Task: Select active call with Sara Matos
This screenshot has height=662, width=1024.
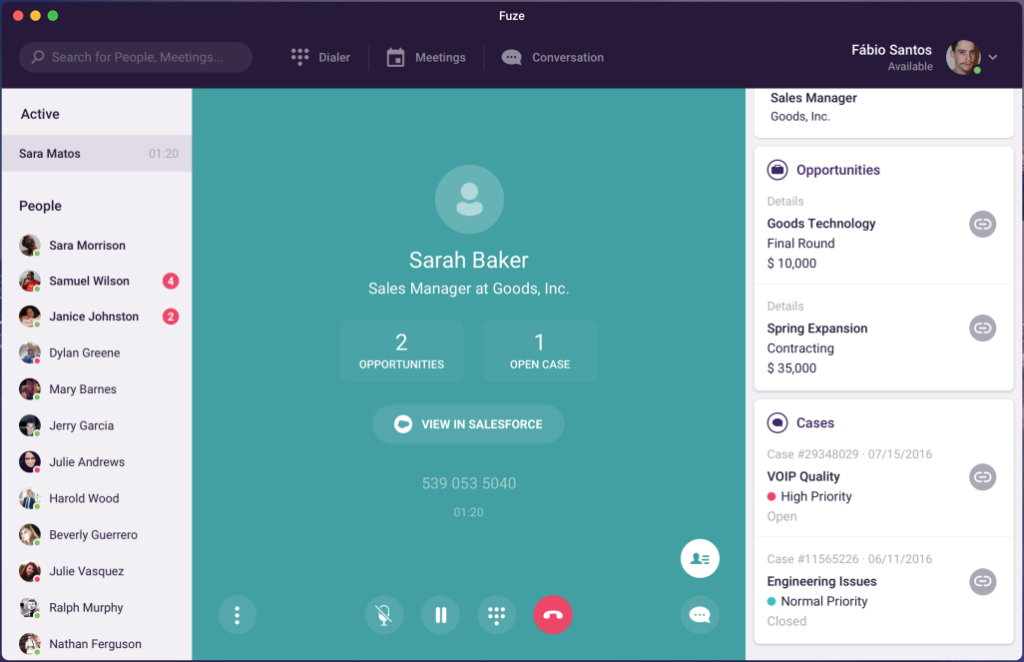Action: pos(97,153)
